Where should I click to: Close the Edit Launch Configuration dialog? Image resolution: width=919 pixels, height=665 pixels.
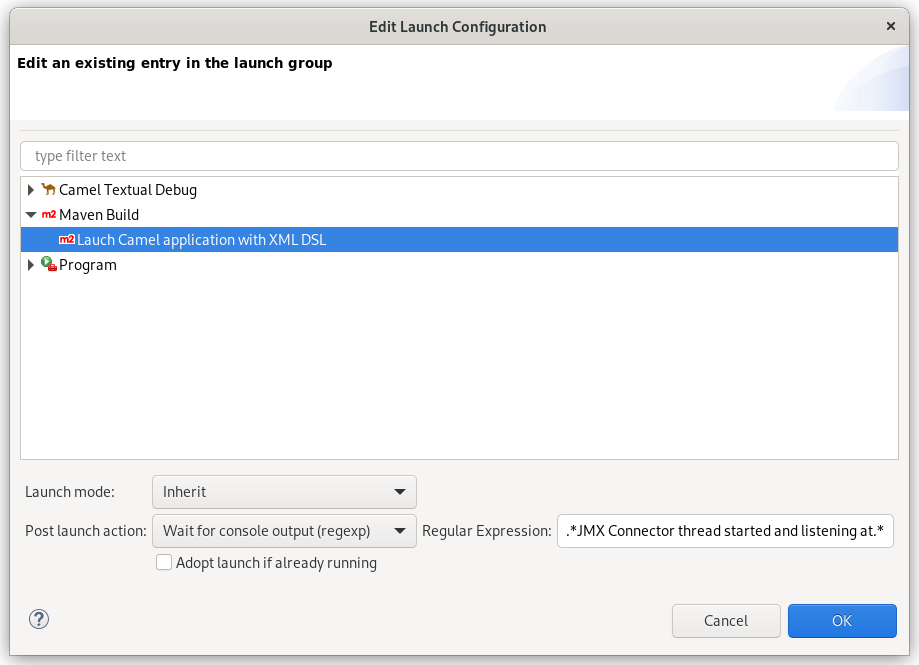pyautogui.click(x=890, y=26)
